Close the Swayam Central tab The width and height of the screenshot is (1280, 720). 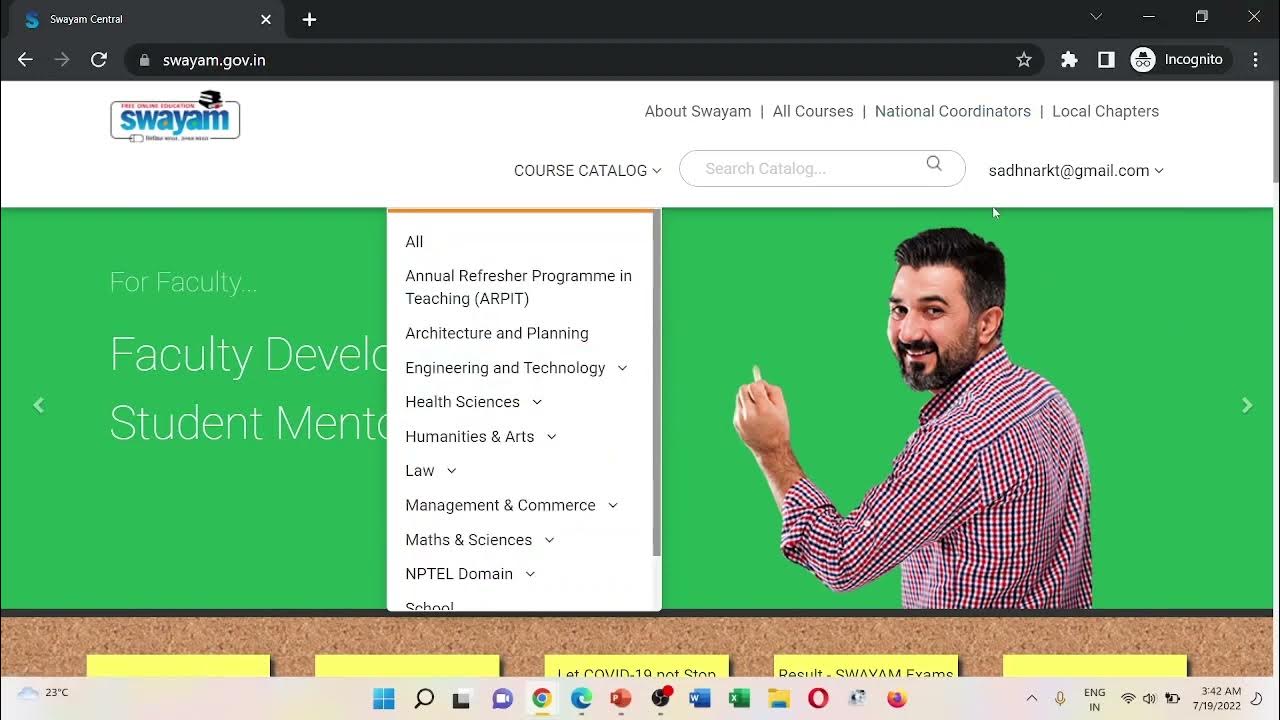(x=266, y=19)
